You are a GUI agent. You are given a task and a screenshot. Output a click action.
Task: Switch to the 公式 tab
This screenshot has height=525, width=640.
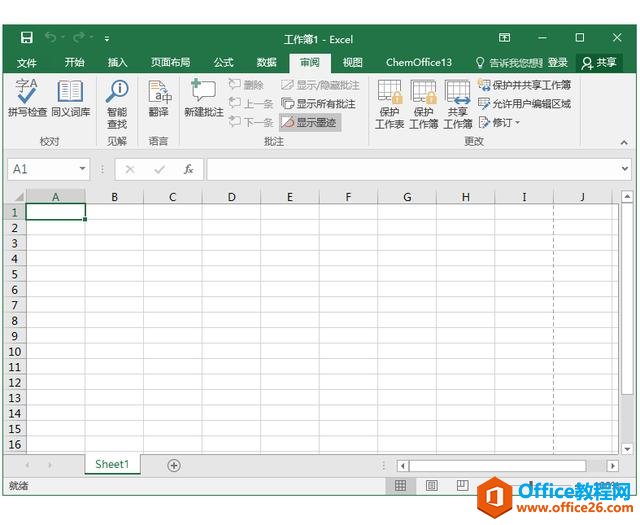223,62
